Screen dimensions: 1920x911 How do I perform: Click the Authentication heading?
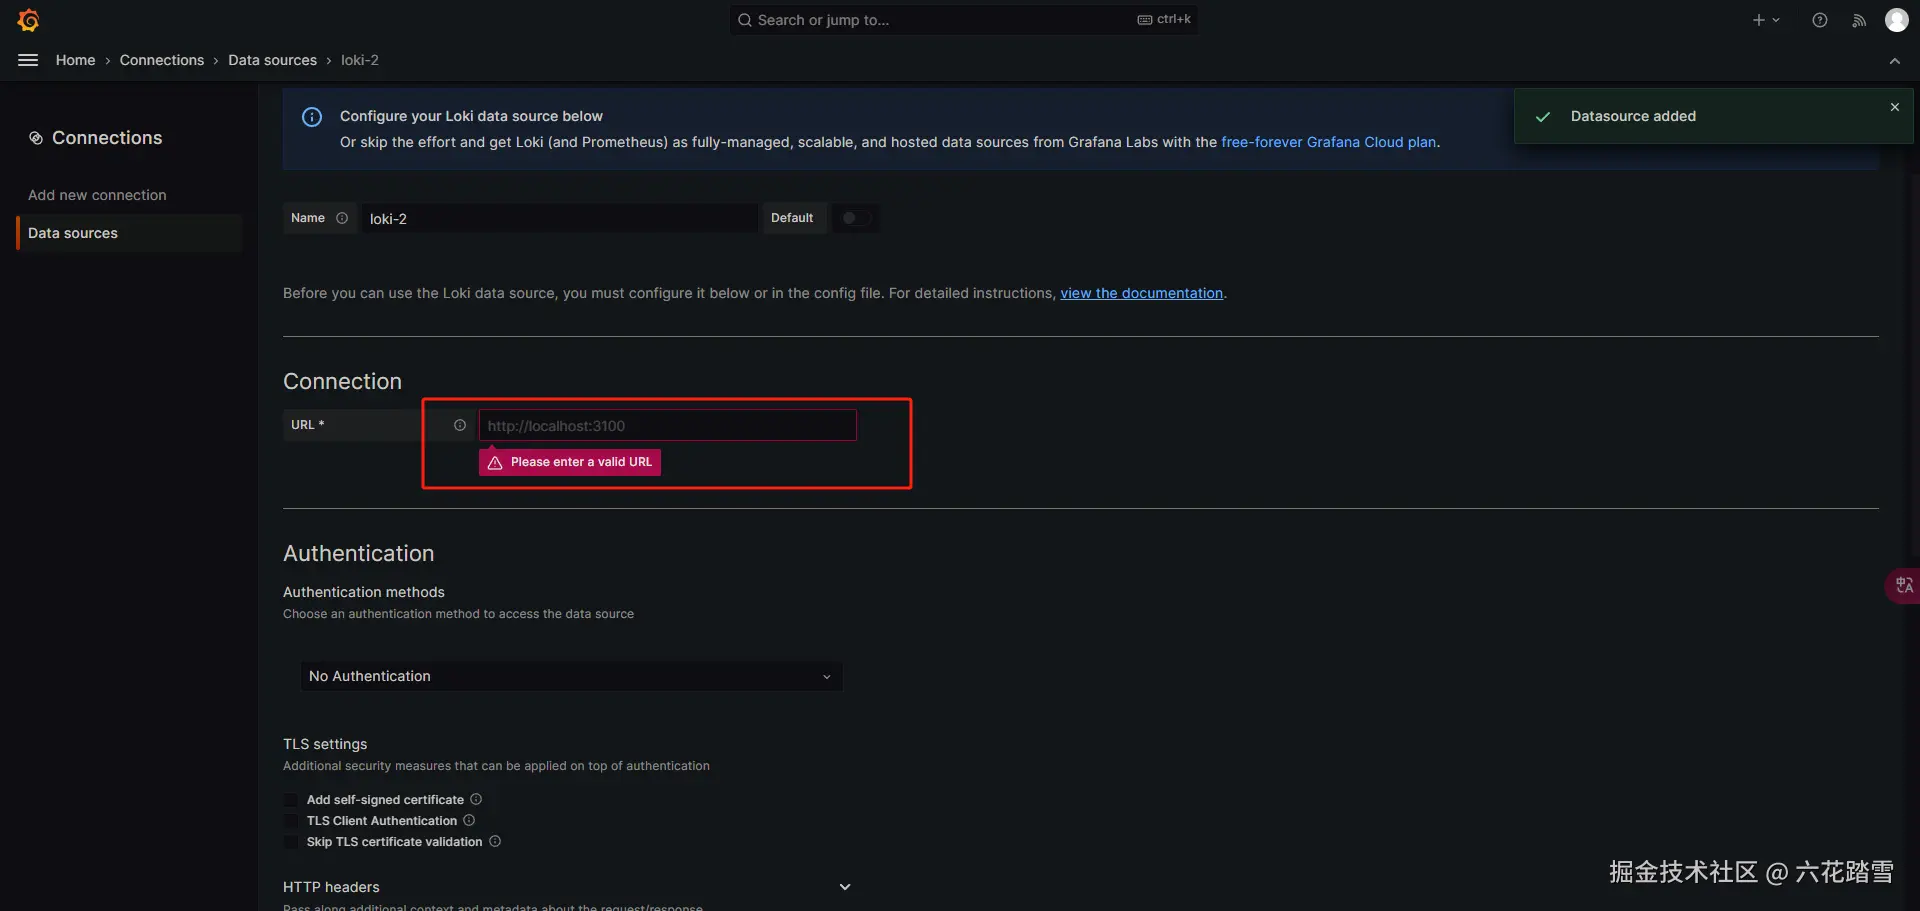tap(359, 553)
